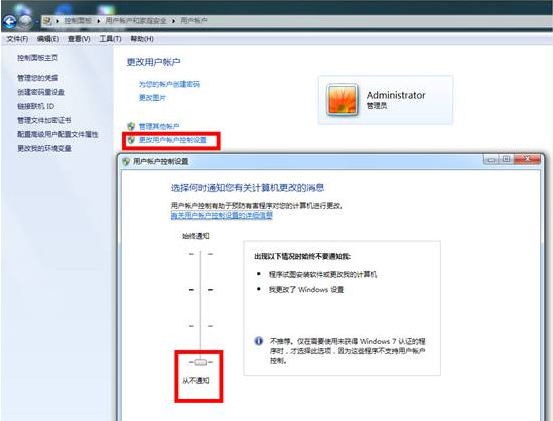Click the Back navigation arrow button

10,22
